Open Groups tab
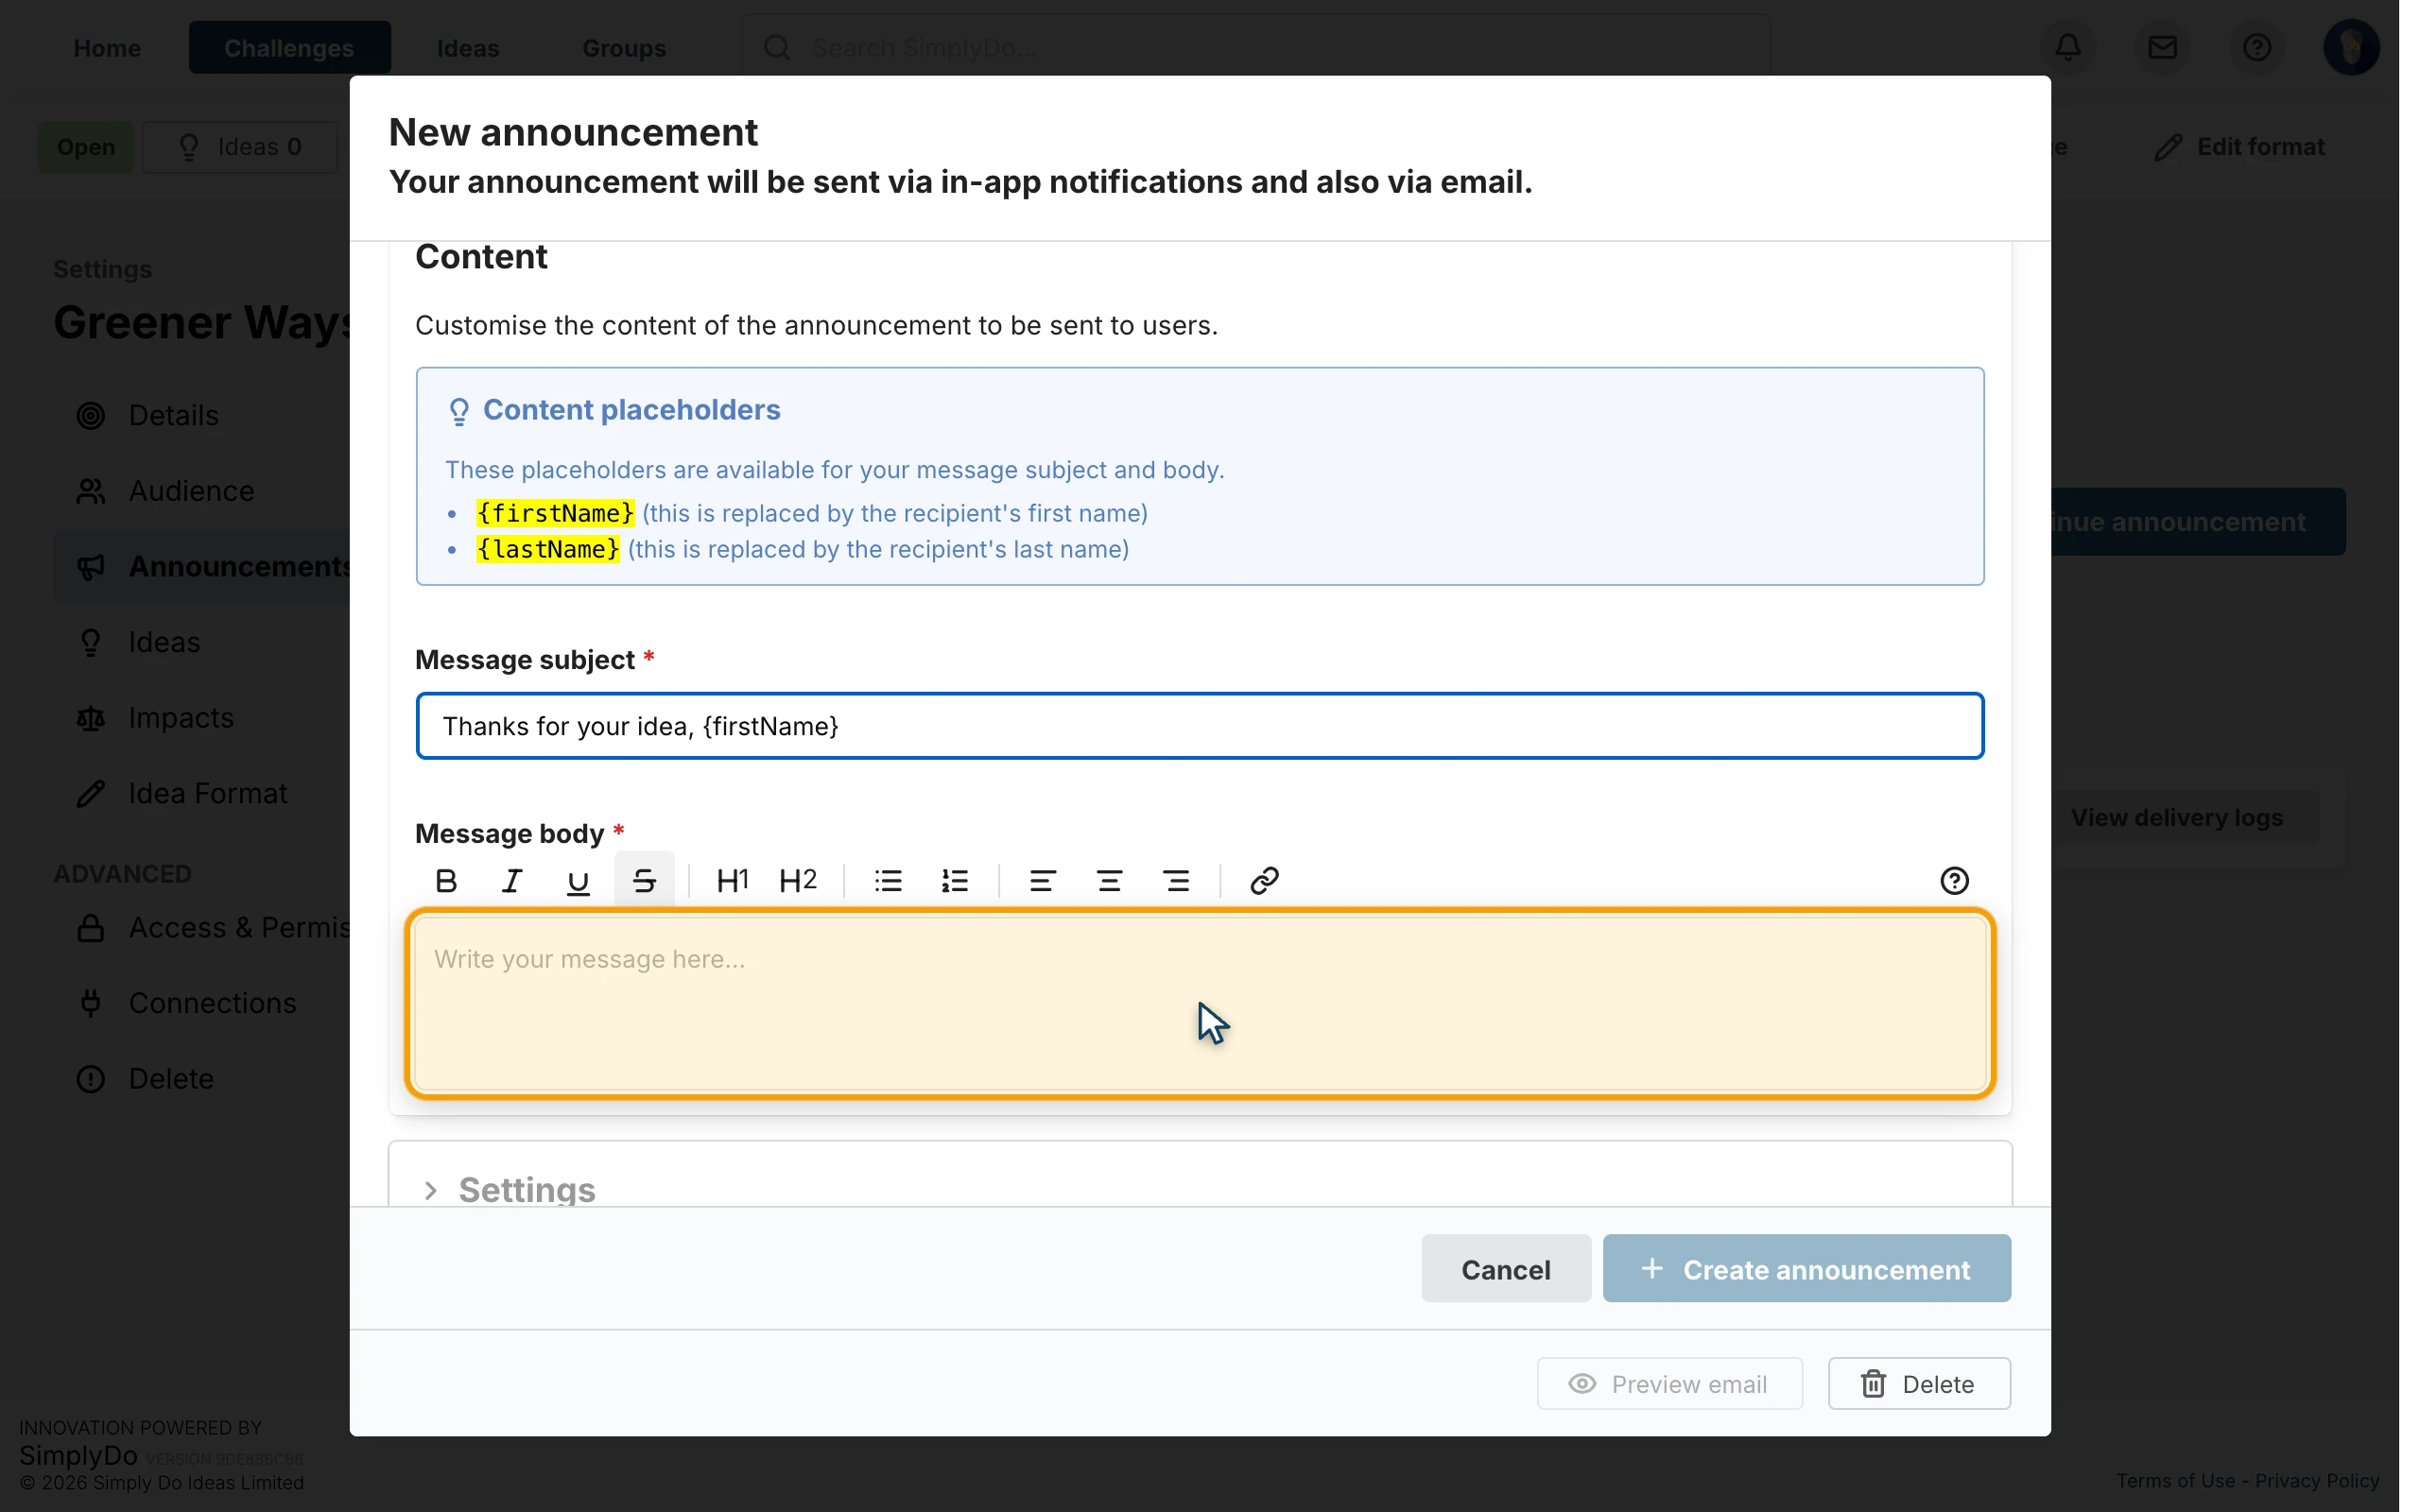This screenshot has height=1512, width=2420. pyautogui.click(x=624, y=48)
